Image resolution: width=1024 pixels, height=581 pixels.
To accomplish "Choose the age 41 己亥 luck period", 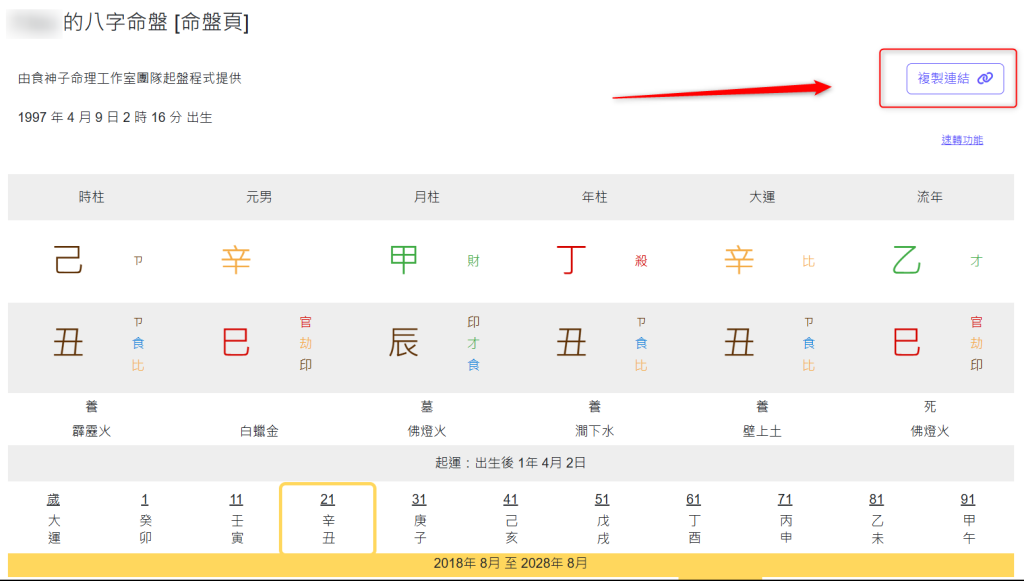I will click(x=511, y=518).
